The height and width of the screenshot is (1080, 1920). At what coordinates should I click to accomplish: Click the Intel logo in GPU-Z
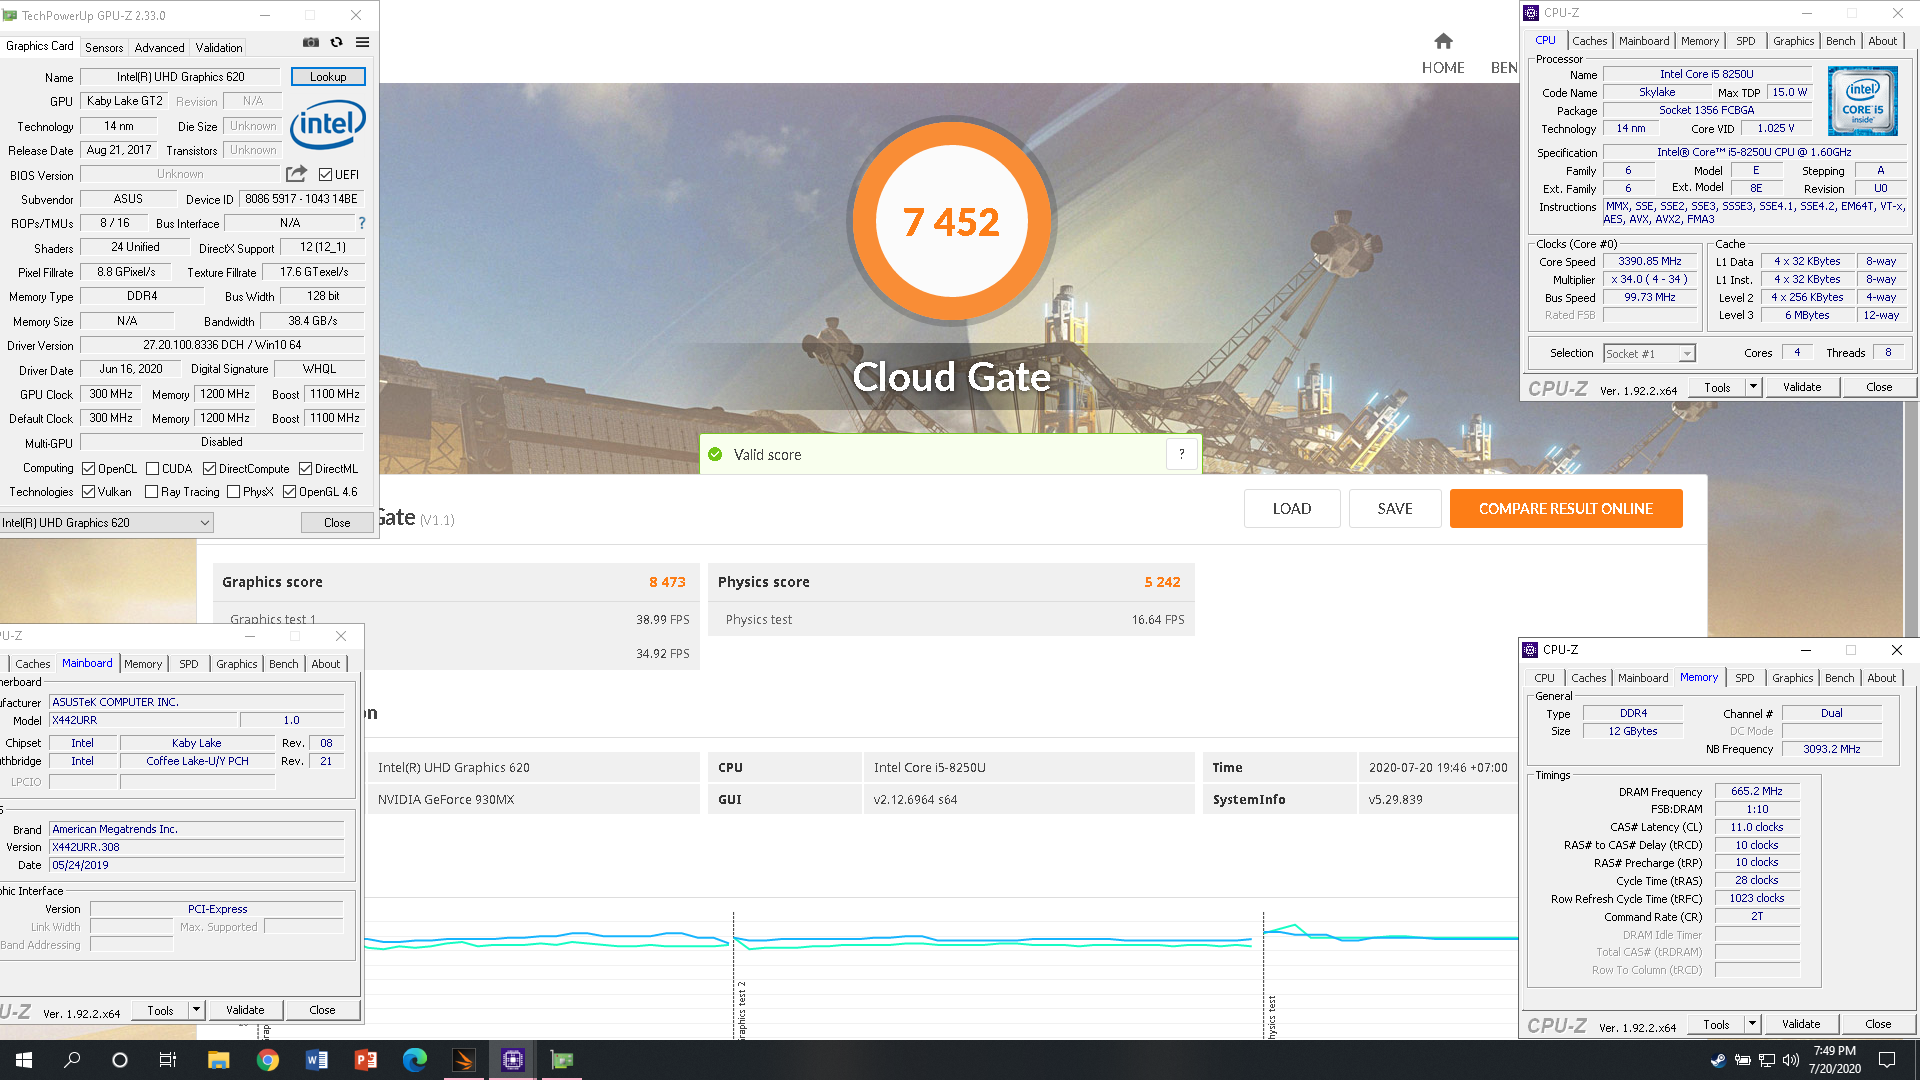[328, 124]
